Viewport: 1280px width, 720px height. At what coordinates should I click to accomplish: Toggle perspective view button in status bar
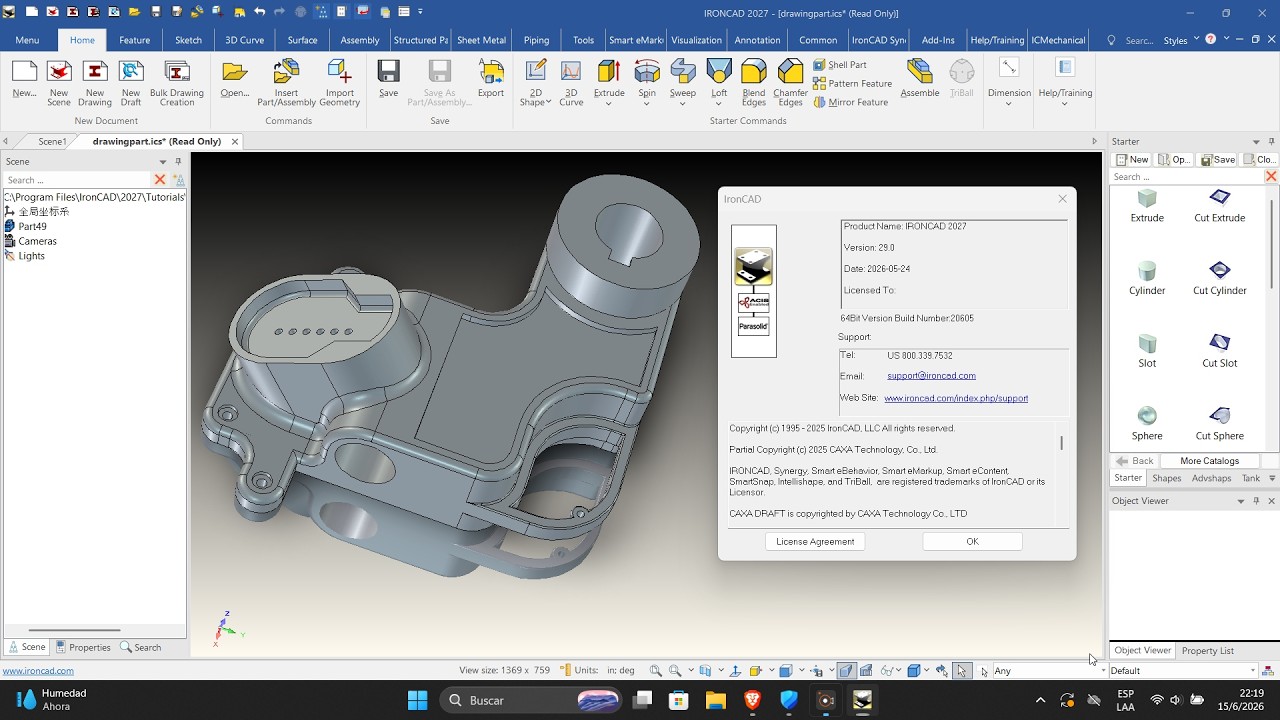point(846,671)
